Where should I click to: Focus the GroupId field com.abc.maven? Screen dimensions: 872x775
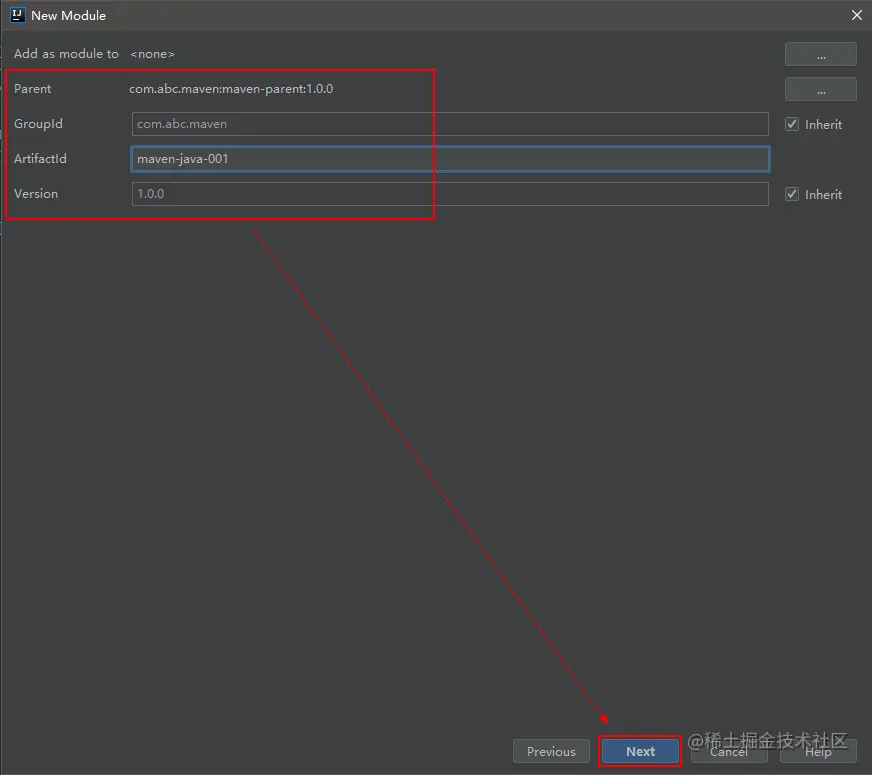(450, 124)
